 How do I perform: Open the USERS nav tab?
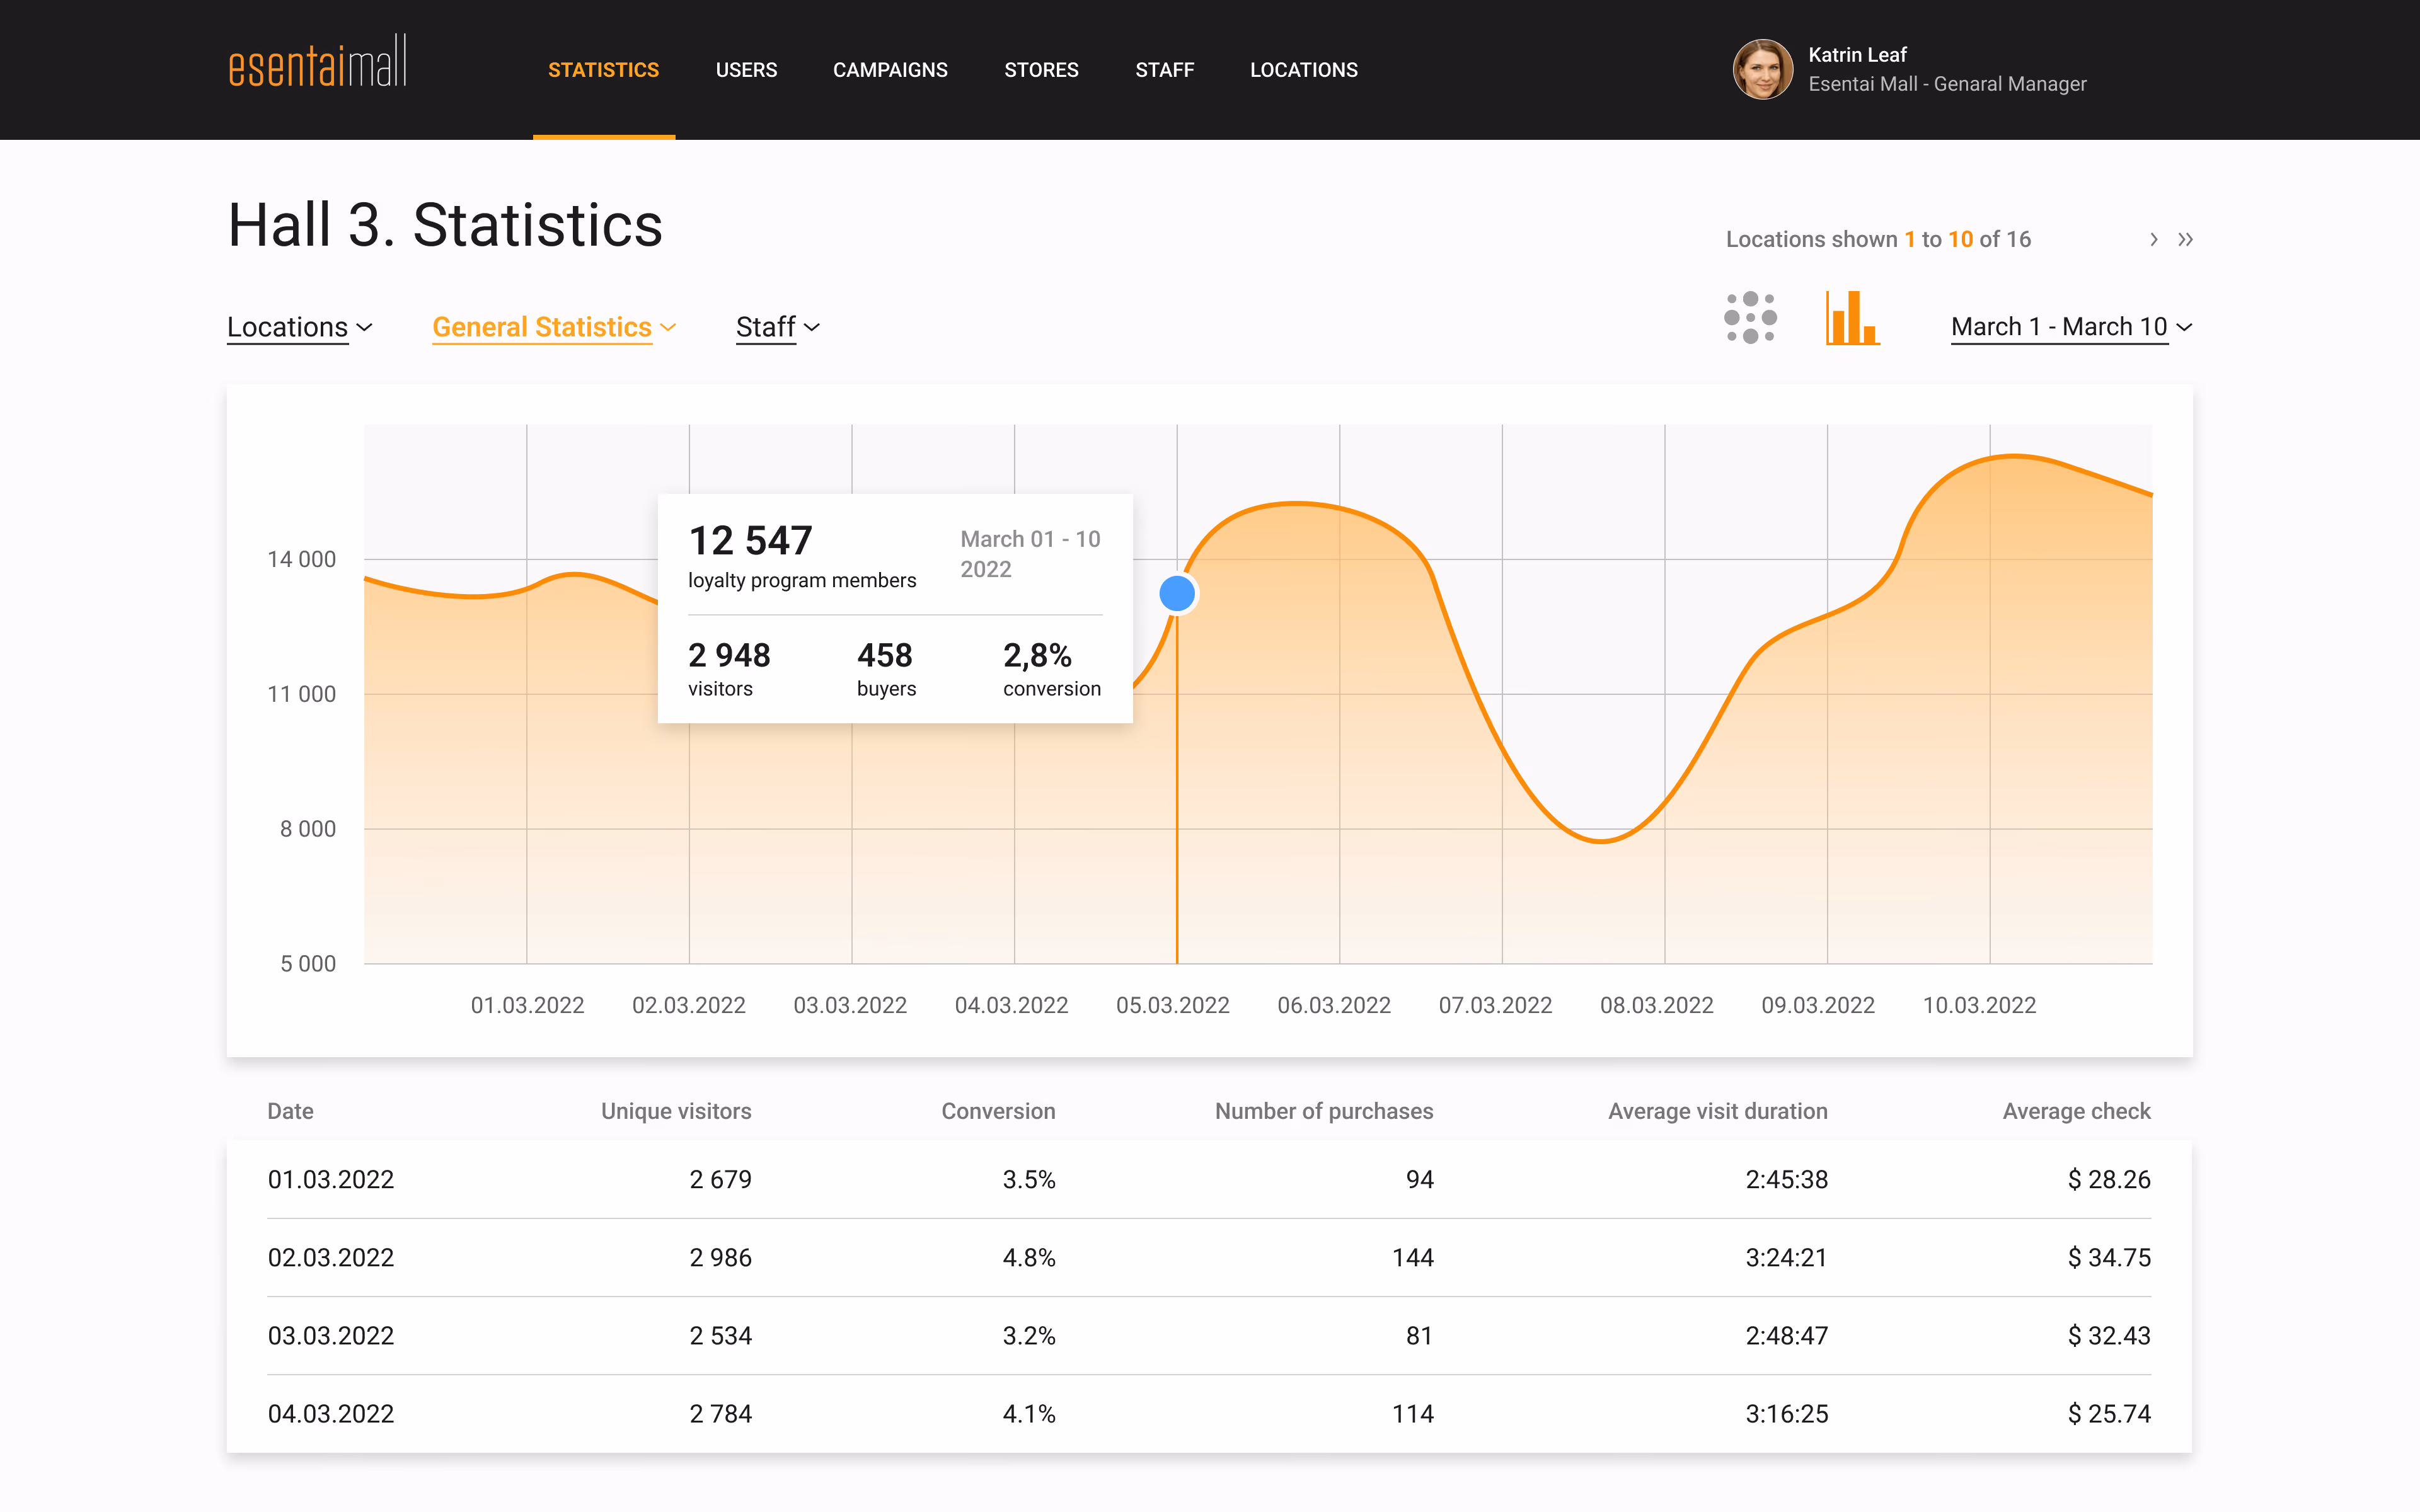tap(746, 70)
